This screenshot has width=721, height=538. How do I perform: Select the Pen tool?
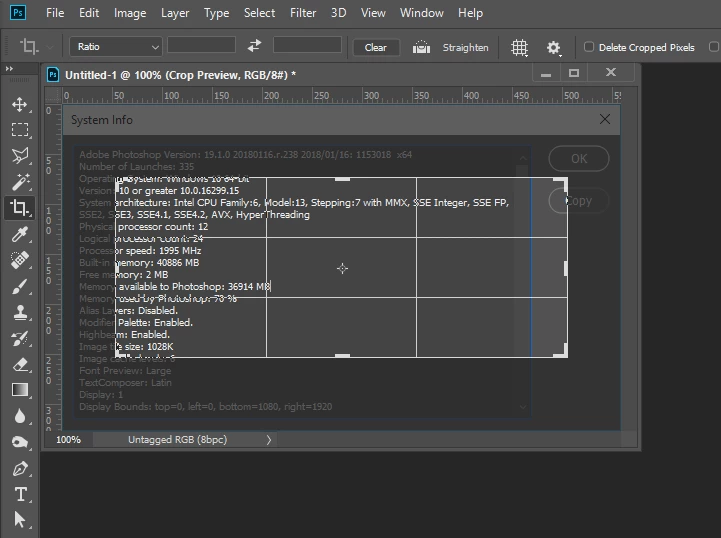(19, 469)
